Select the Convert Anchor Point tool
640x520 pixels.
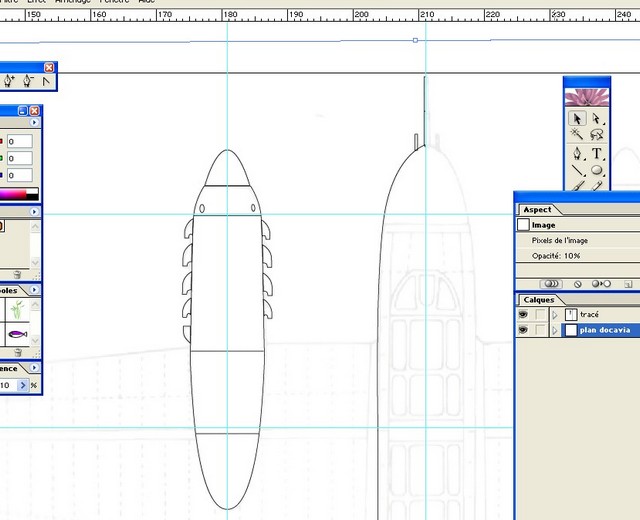(x=46, y=82)
